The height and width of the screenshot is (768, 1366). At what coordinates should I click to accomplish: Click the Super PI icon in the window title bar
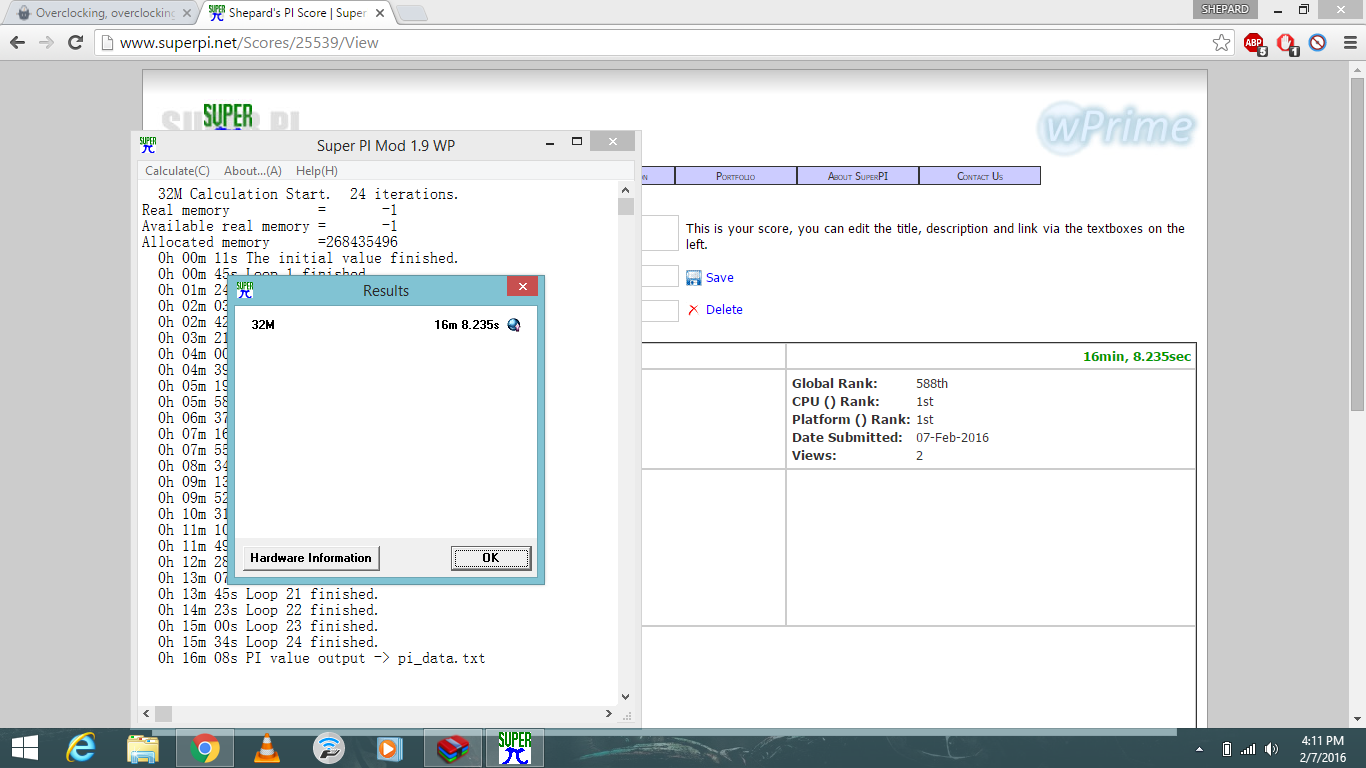click(x=148, y=145)
